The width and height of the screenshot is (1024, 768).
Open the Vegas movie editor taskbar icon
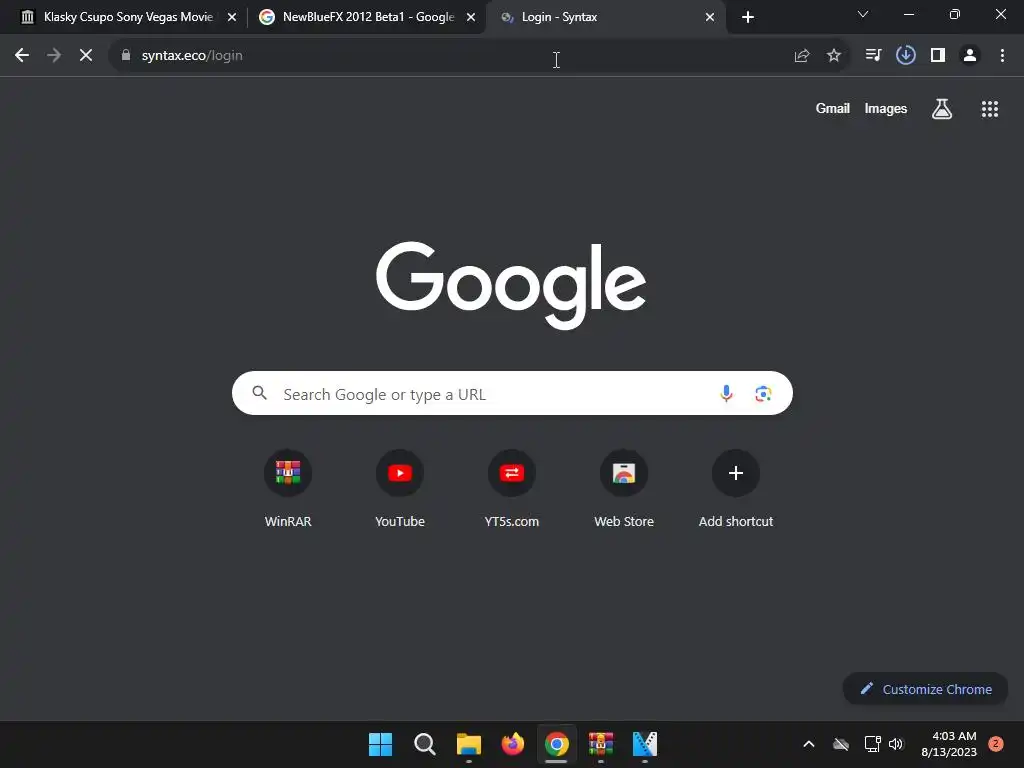click(x=645, y=744)
